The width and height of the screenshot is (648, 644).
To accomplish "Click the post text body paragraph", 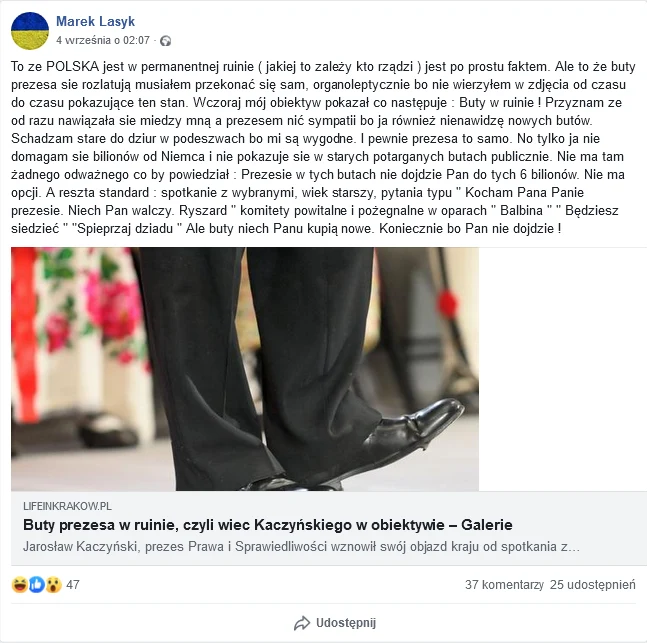I will tap(323, 148).
